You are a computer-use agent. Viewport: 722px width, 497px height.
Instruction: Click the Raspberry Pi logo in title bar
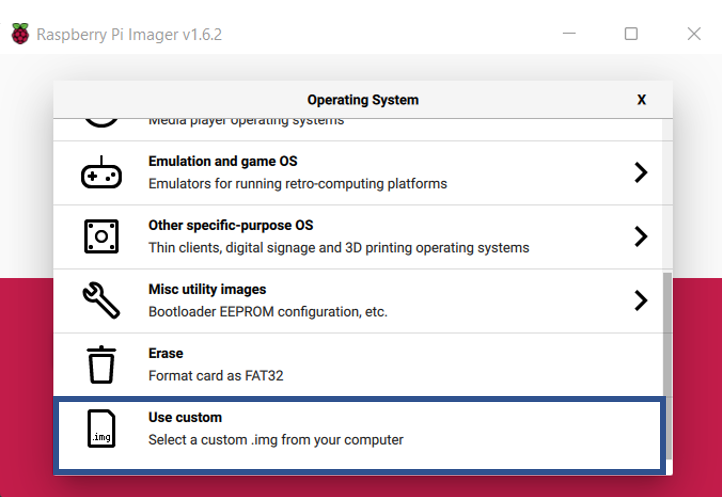(x=20, y=34)
